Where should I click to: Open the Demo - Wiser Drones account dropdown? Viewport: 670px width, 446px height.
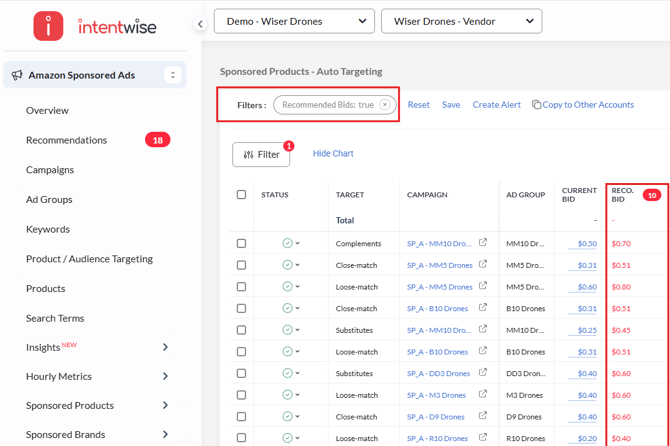pos(294,21)
